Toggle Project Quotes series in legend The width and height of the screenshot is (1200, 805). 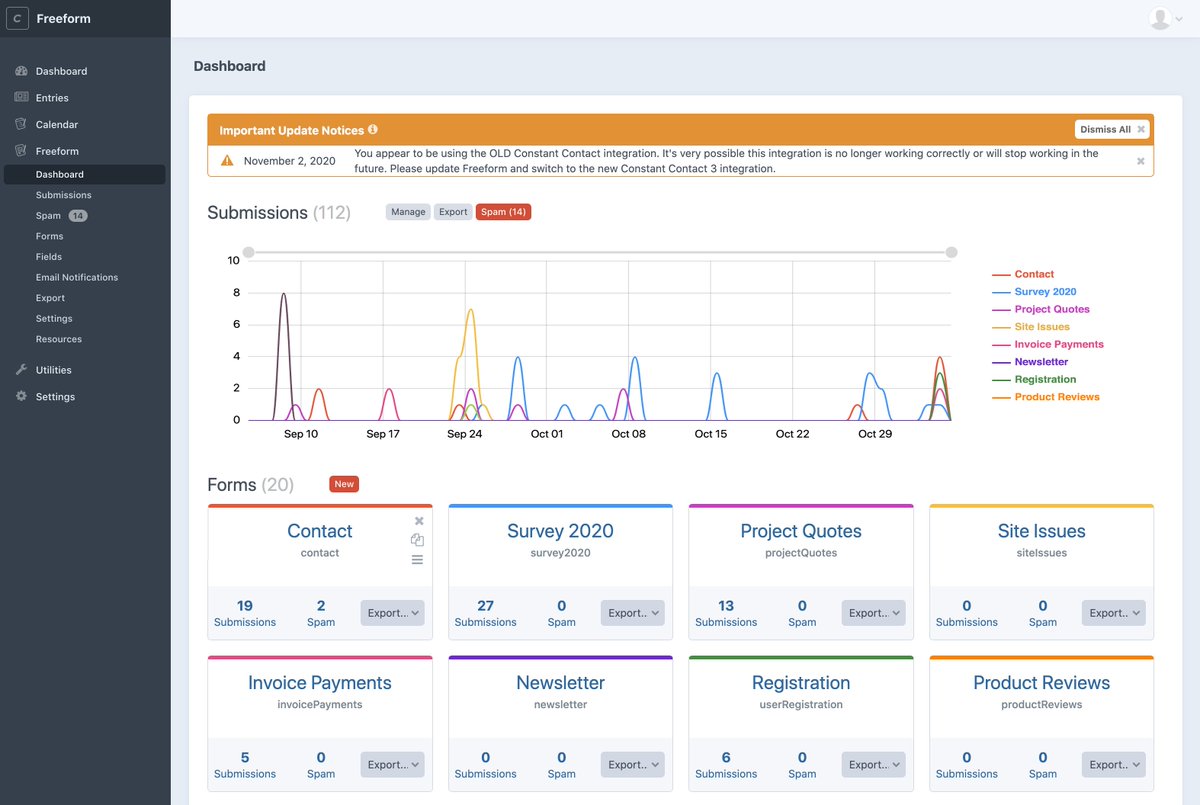coord(1041,309)
